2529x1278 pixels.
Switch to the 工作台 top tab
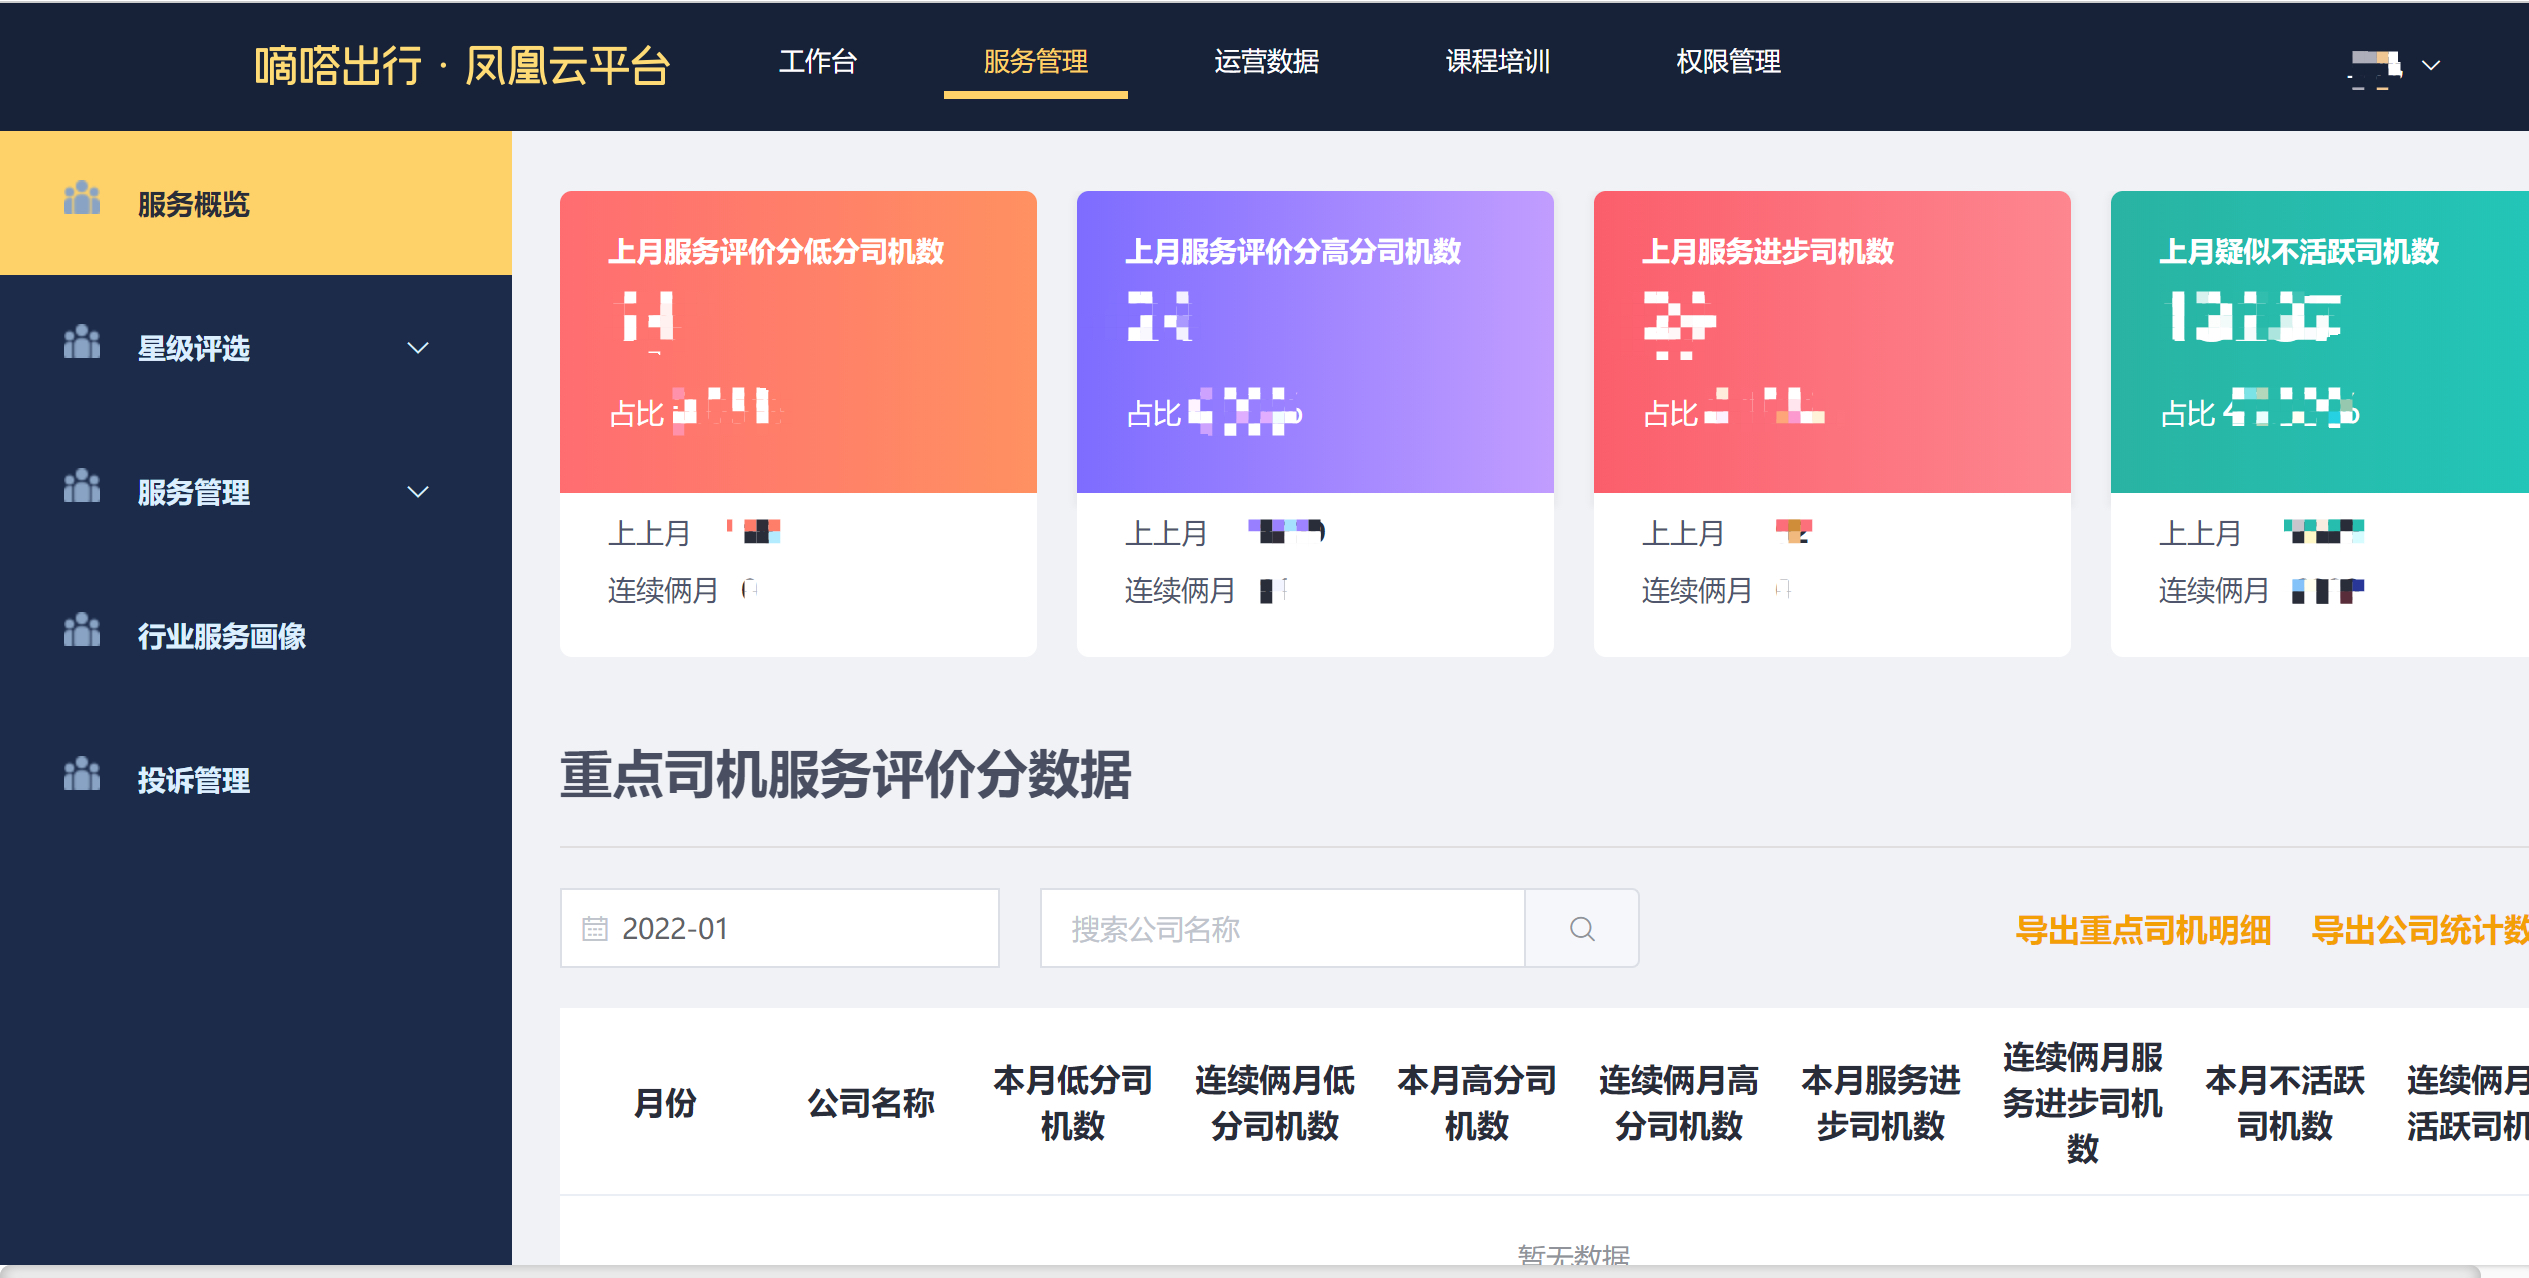pyautogui.click(x=818, y=62)
